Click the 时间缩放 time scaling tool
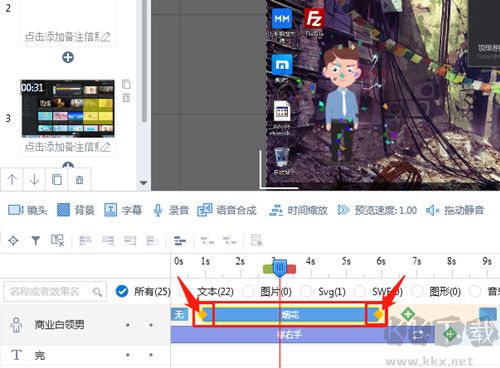This screenshot has height=368, width=500. [298, 210]
